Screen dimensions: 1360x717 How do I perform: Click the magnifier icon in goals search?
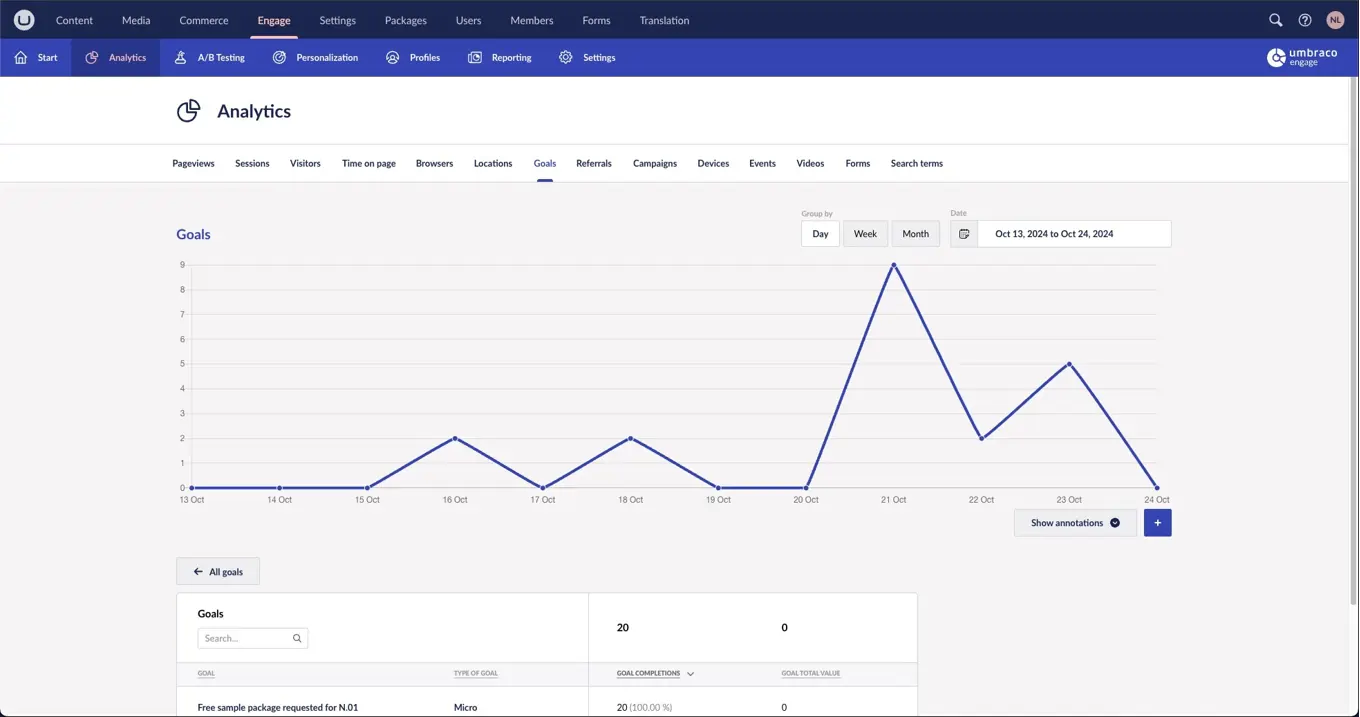[297, 638]
